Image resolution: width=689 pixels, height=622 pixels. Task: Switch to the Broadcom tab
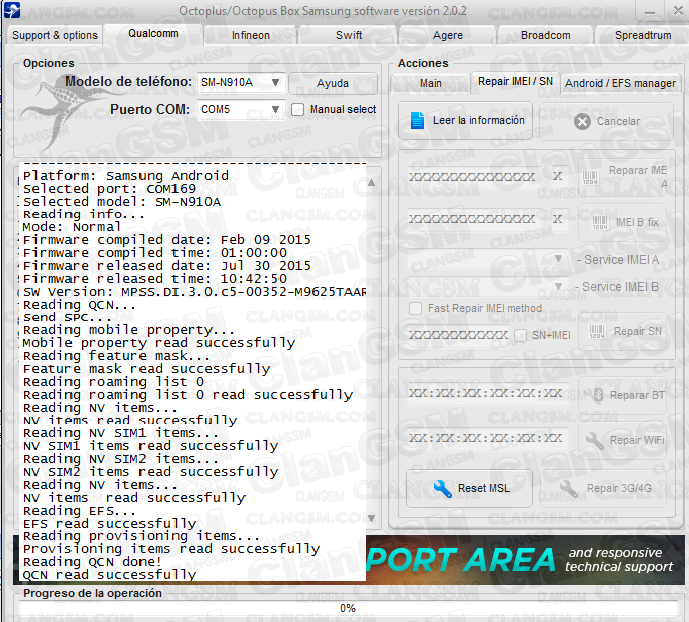pos(546,35)
